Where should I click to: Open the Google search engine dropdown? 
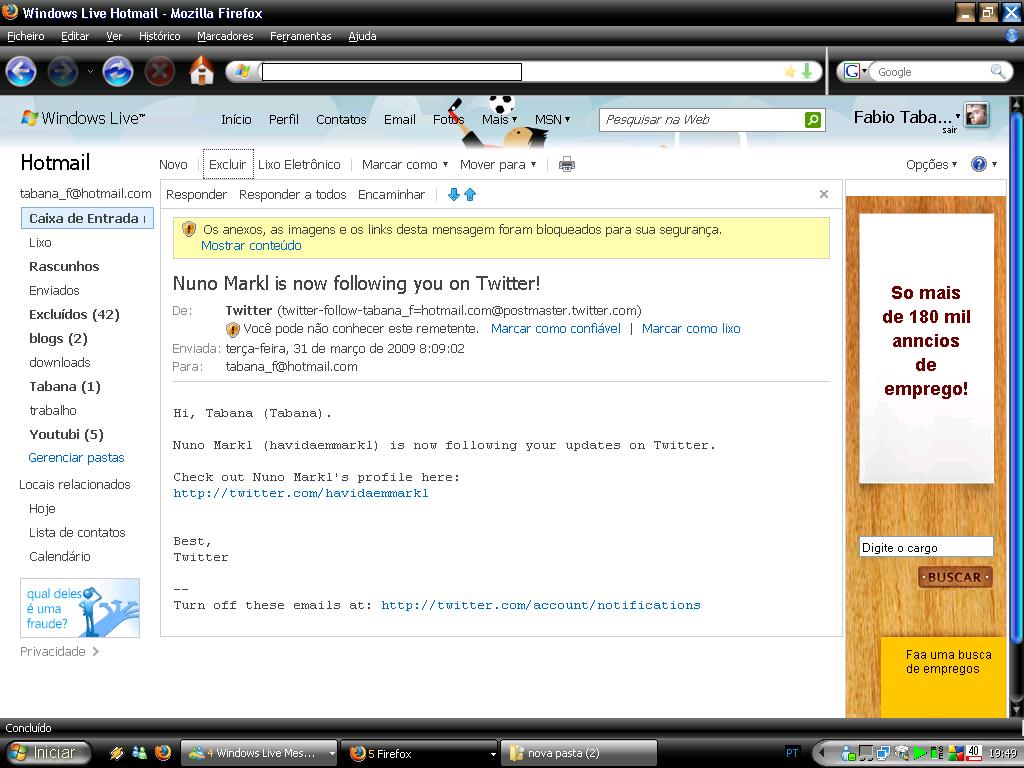(x=856, y=71)
